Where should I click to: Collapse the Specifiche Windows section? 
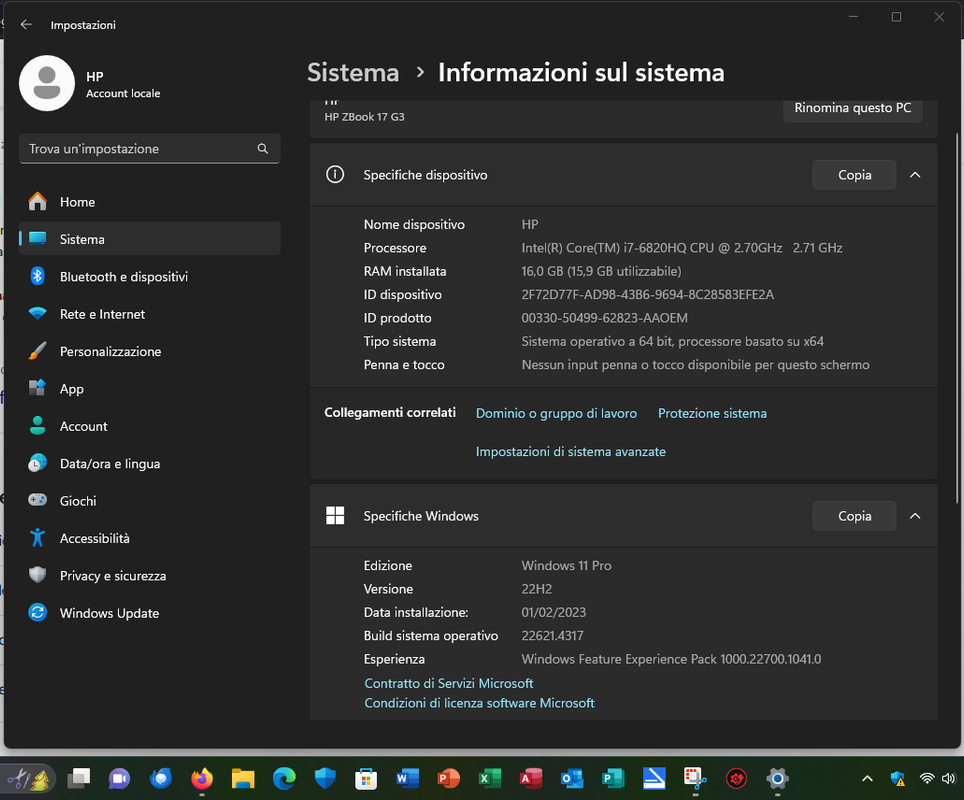tap(915, 516)
